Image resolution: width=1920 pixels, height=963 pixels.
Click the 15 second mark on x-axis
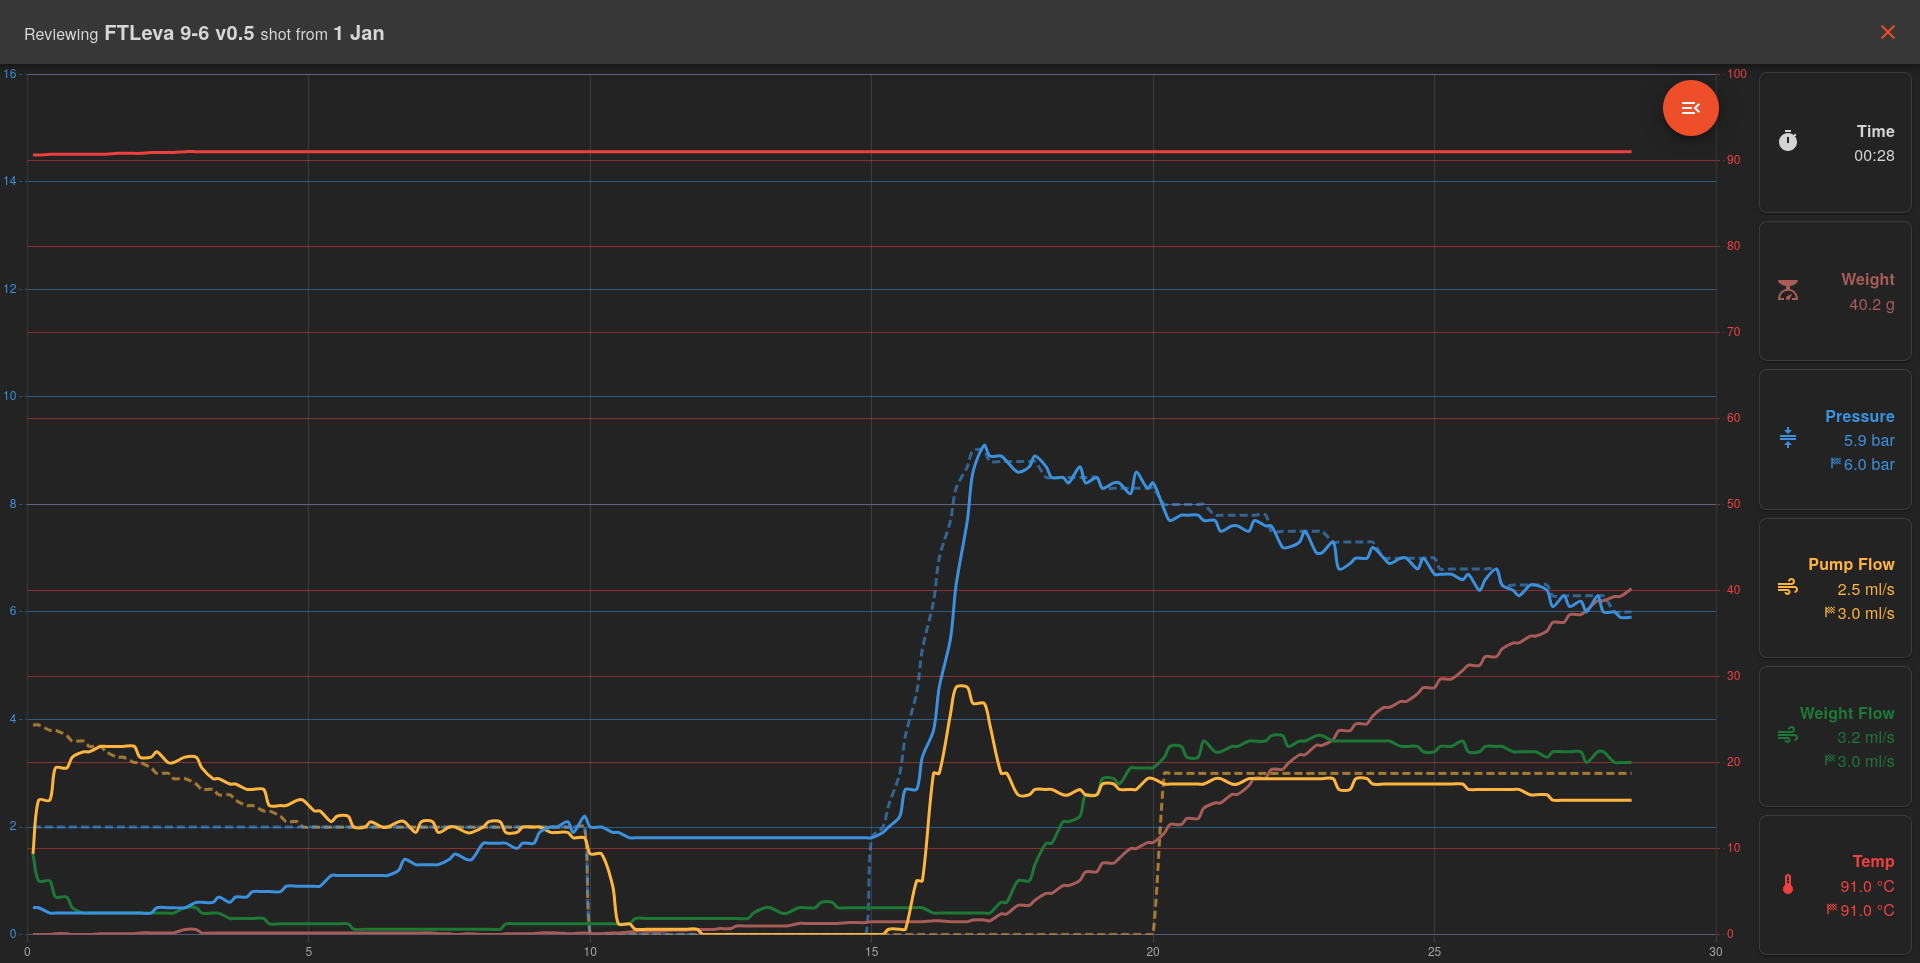pyautogui.click(x=871, y=951)
